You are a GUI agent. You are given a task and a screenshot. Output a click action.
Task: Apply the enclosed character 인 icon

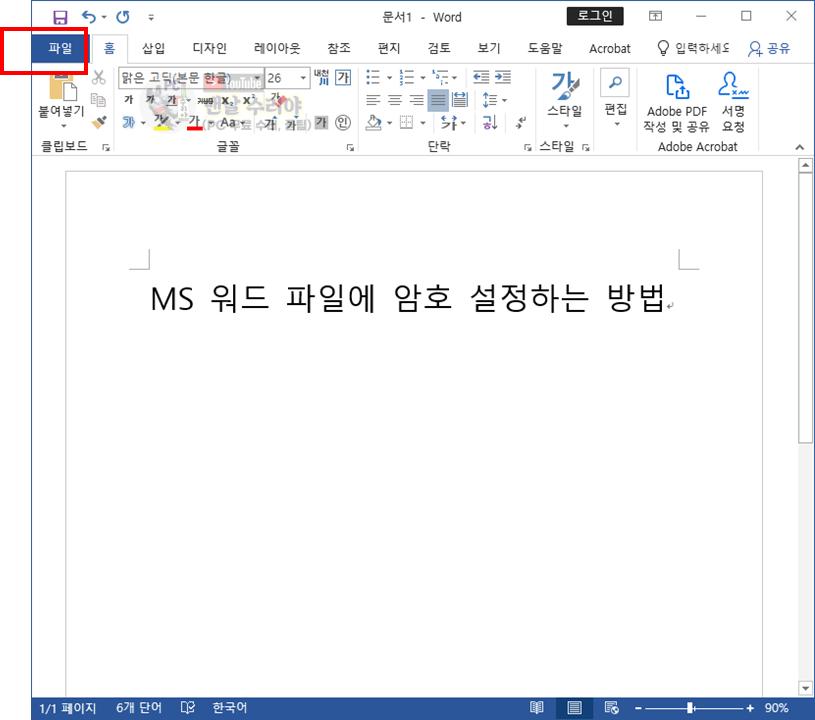343,123
